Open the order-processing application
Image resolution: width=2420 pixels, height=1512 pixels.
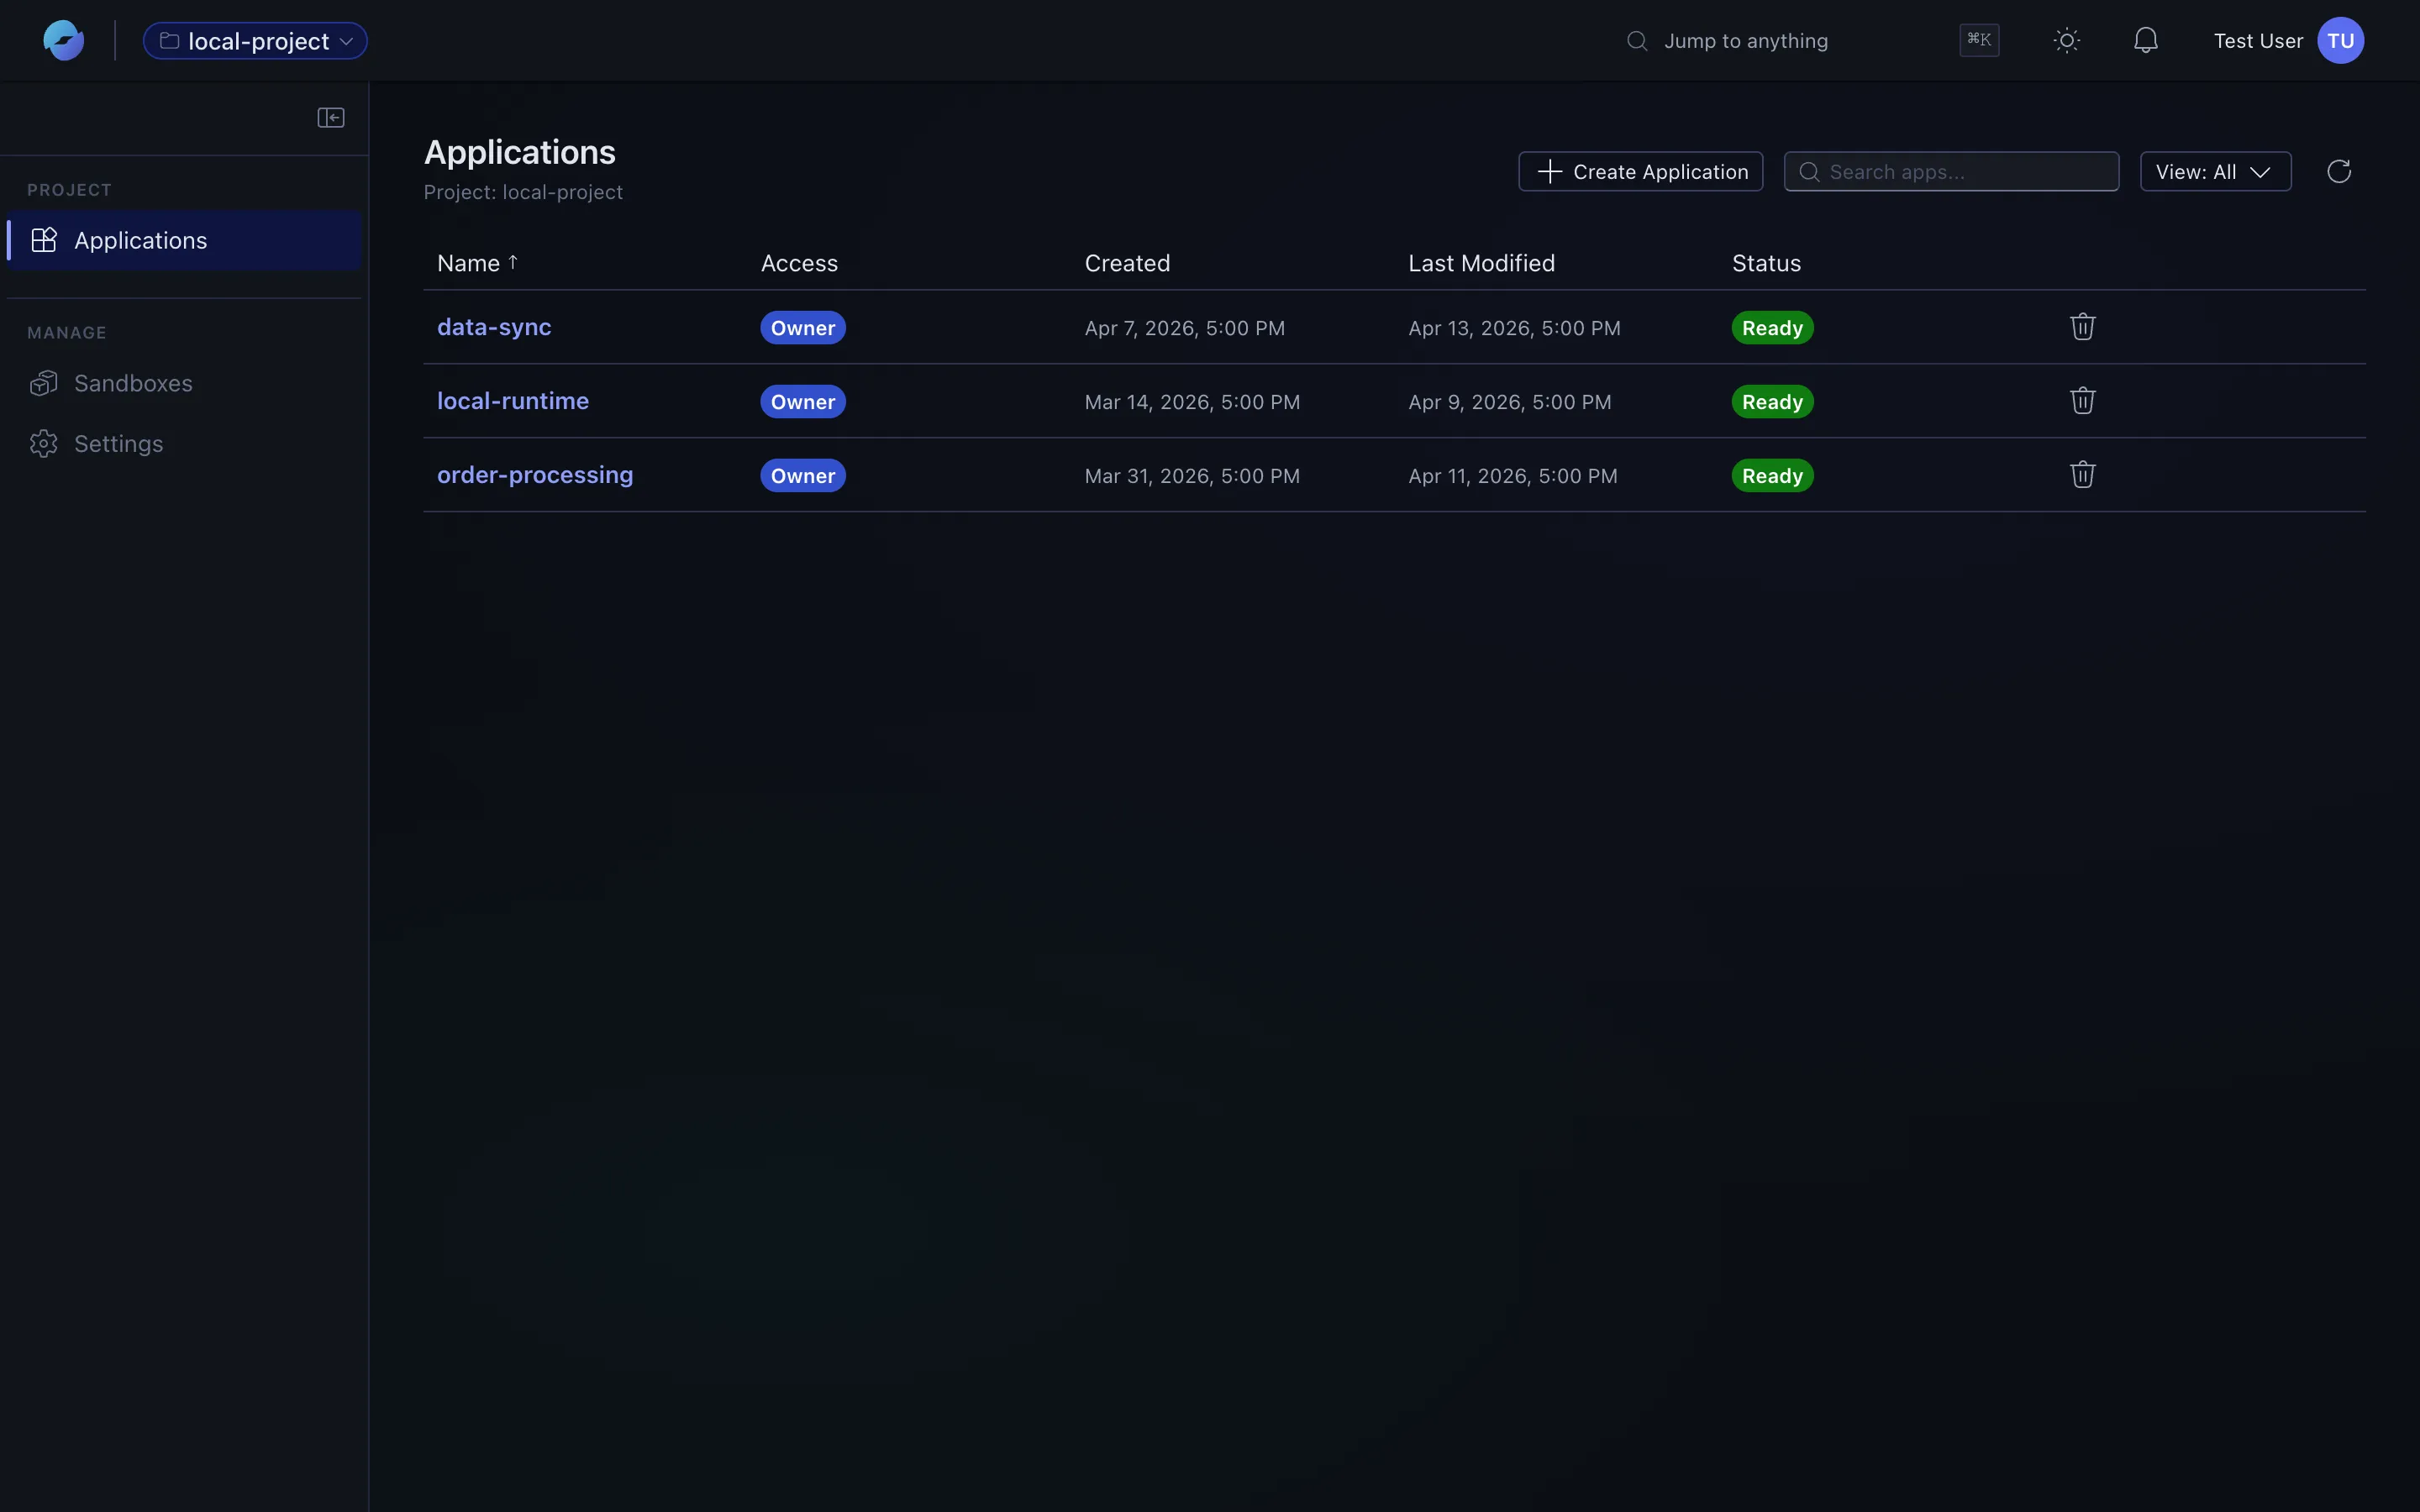[x=535, y=475]
